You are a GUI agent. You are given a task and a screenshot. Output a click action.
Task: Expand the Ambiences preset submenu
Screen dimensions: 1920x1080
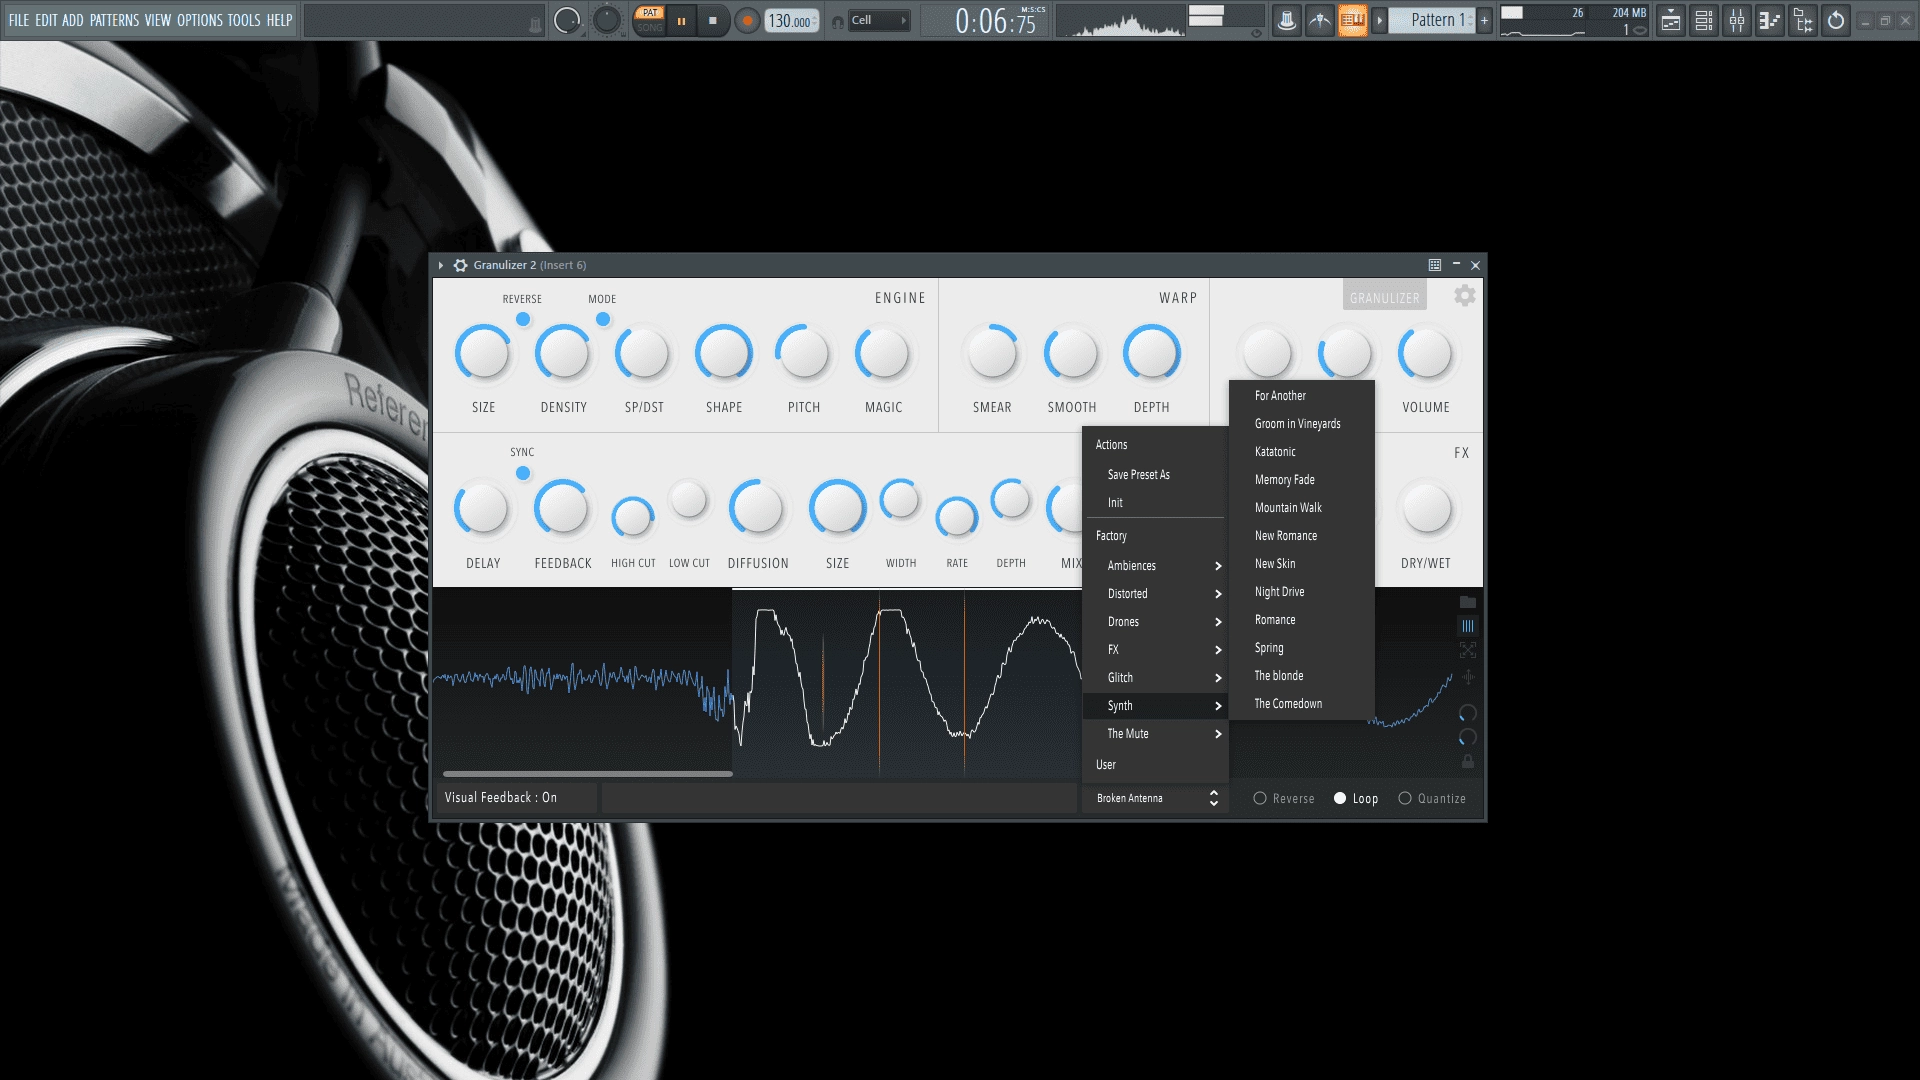click(x=1155, y=566)
